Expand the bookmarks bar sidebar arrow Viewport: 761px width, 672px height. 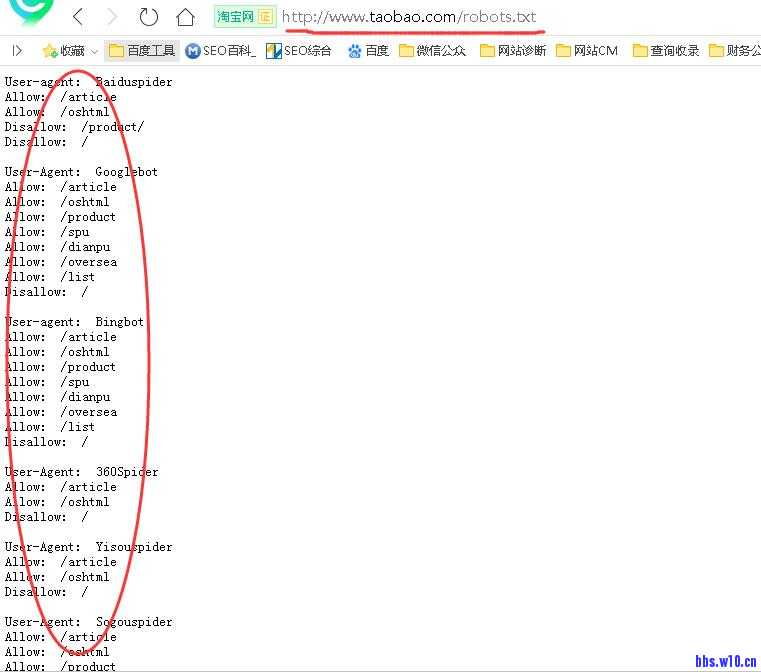(17, 50)
